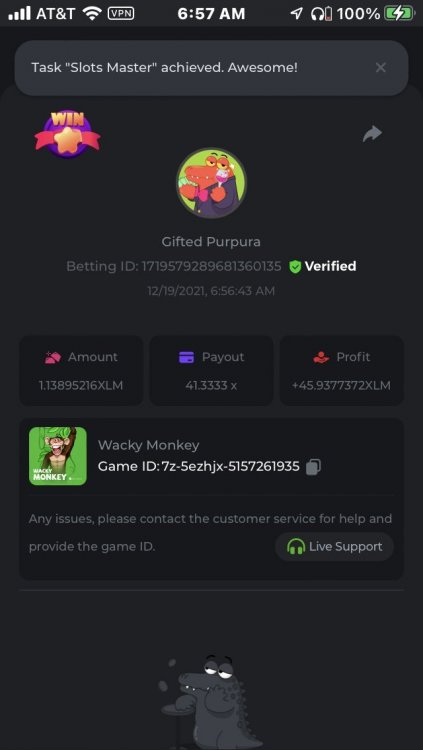
Task: Select the Payout card
Action: click(x=212, y=371)
